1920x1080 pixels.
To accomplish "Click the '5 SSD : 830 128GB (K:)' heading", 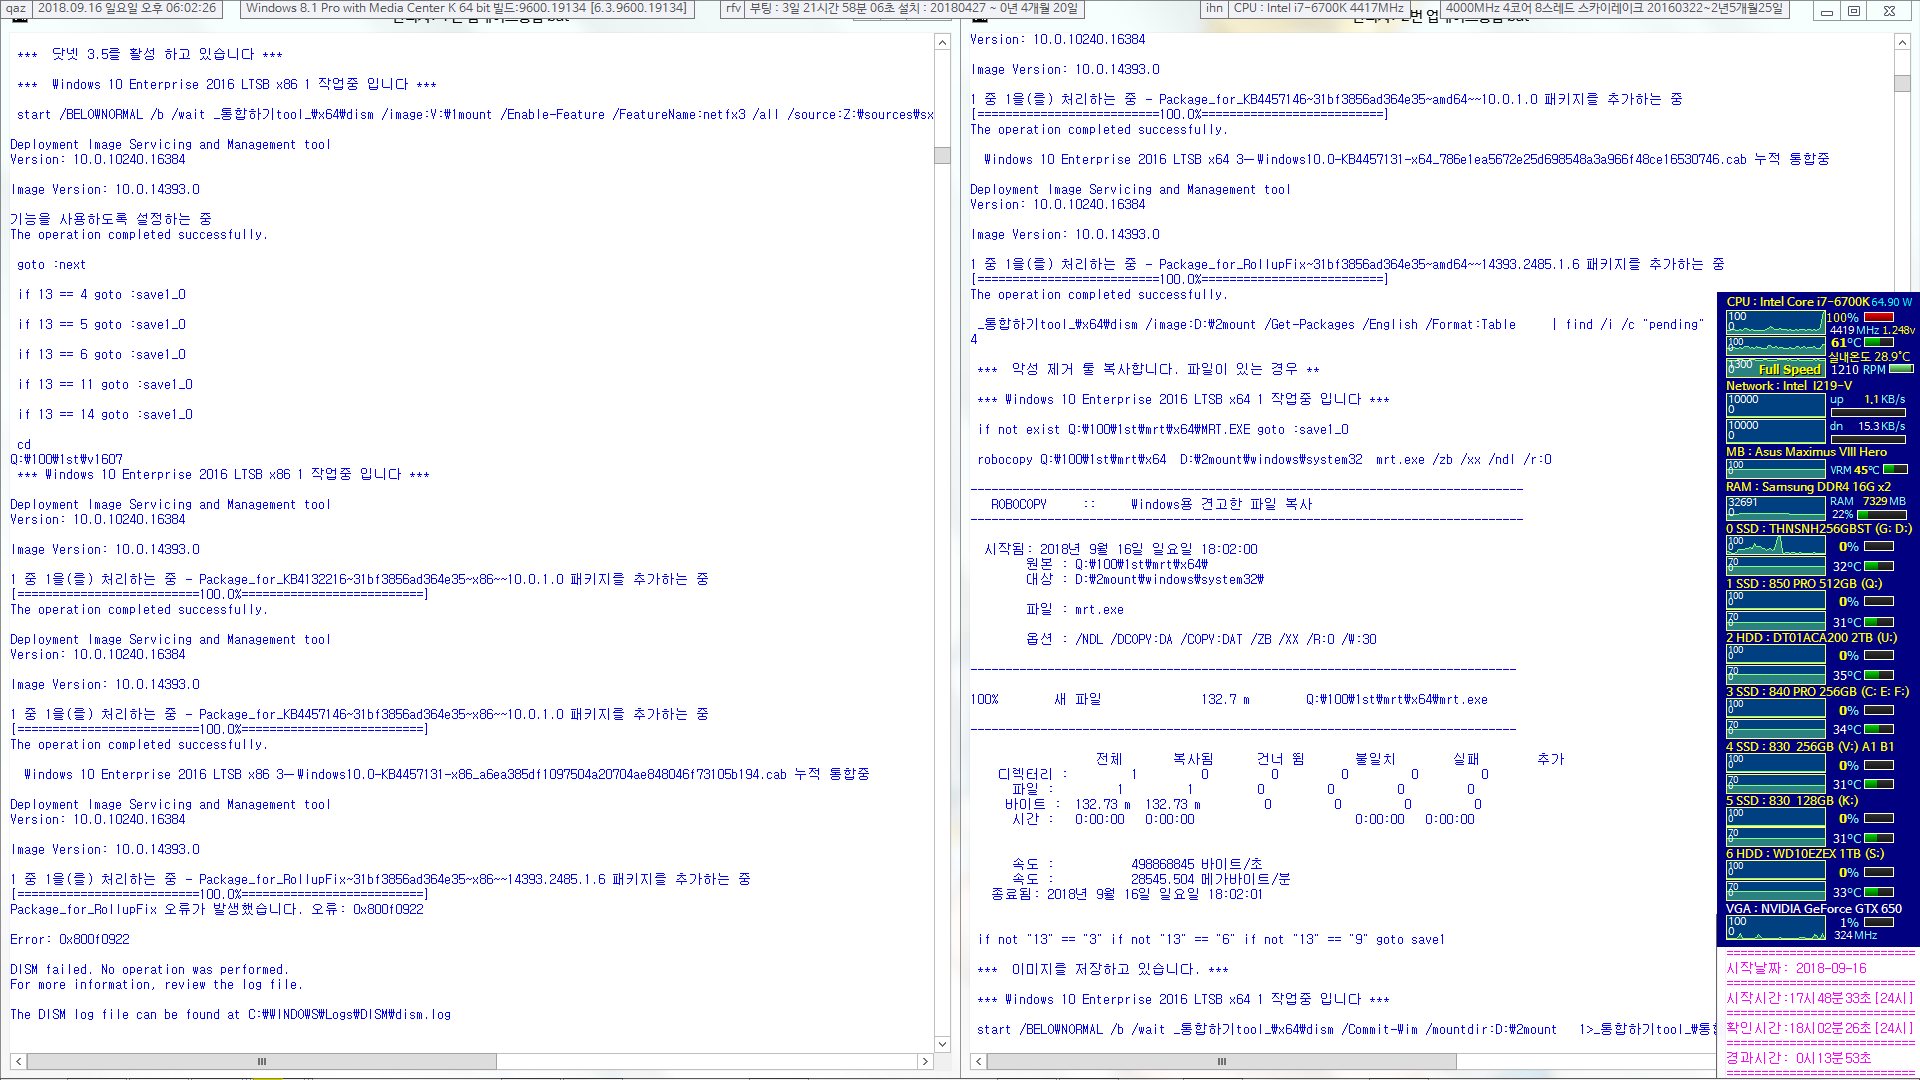I will click(x=1792, y=800).
